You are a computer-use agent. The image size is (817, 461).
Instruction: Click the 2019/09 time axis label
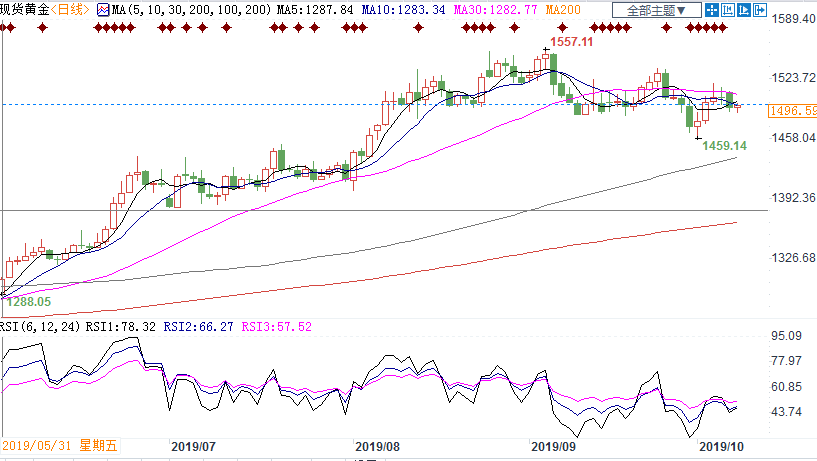553,447
